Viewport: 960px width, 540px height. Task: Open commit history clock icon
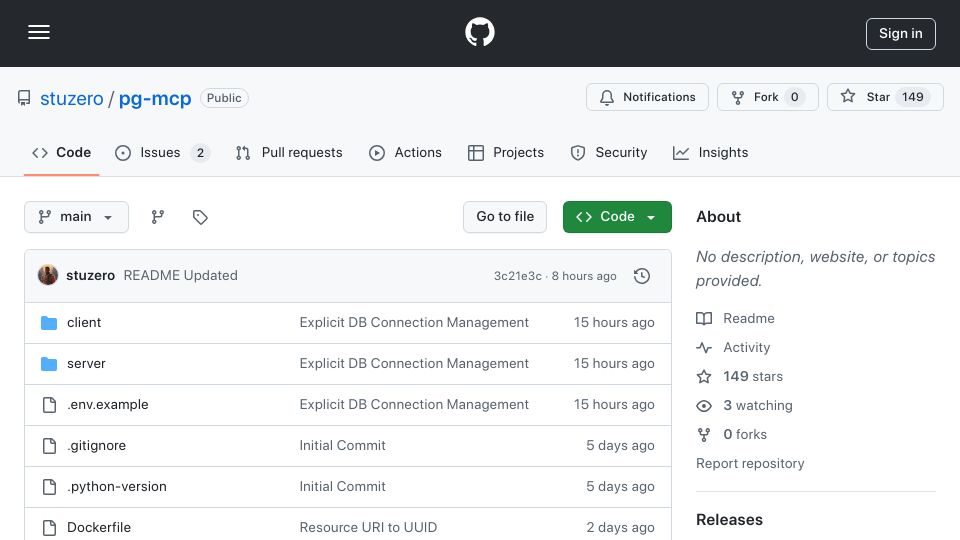click(642, 276)
